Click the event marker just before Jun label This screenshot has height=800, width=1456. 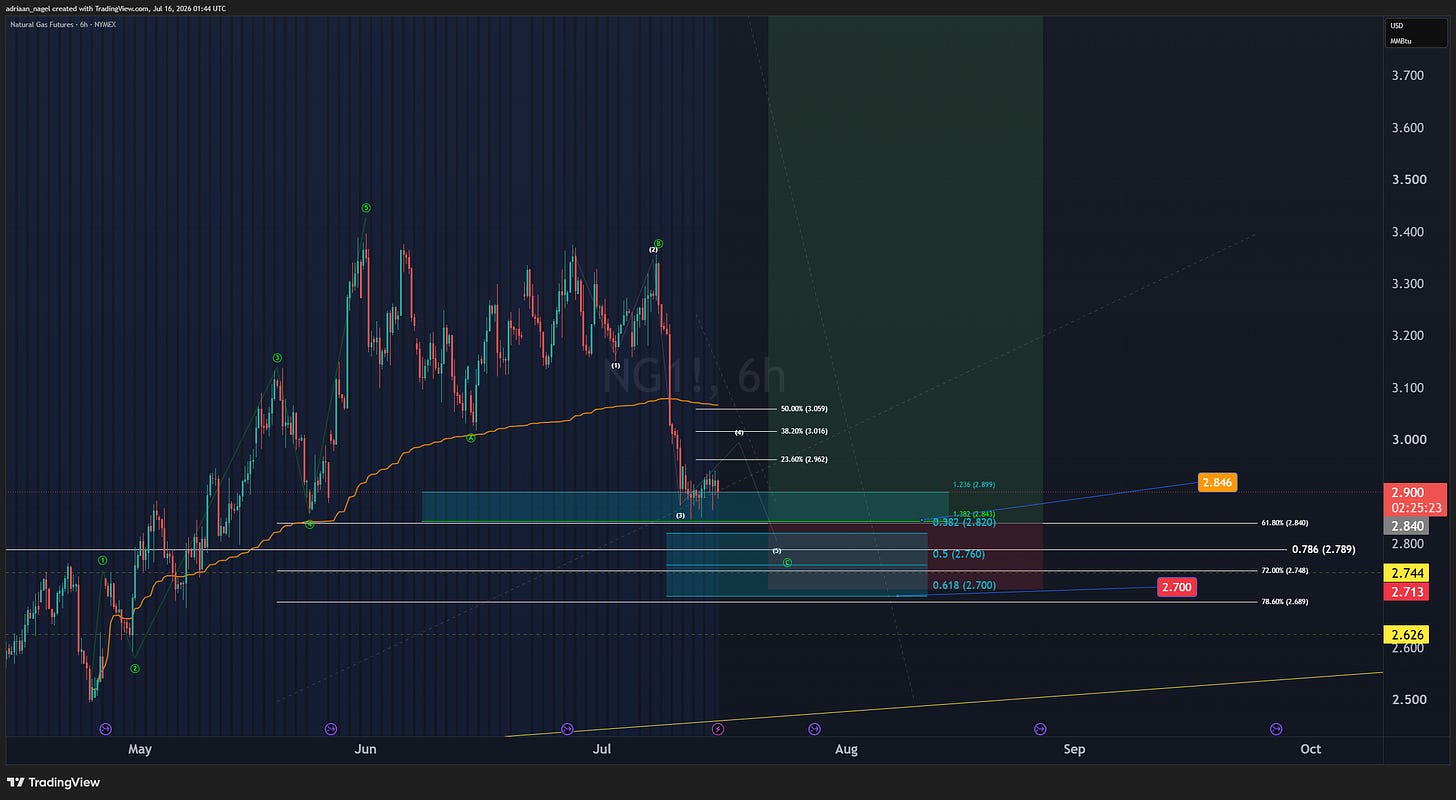(x=332, y=729)
